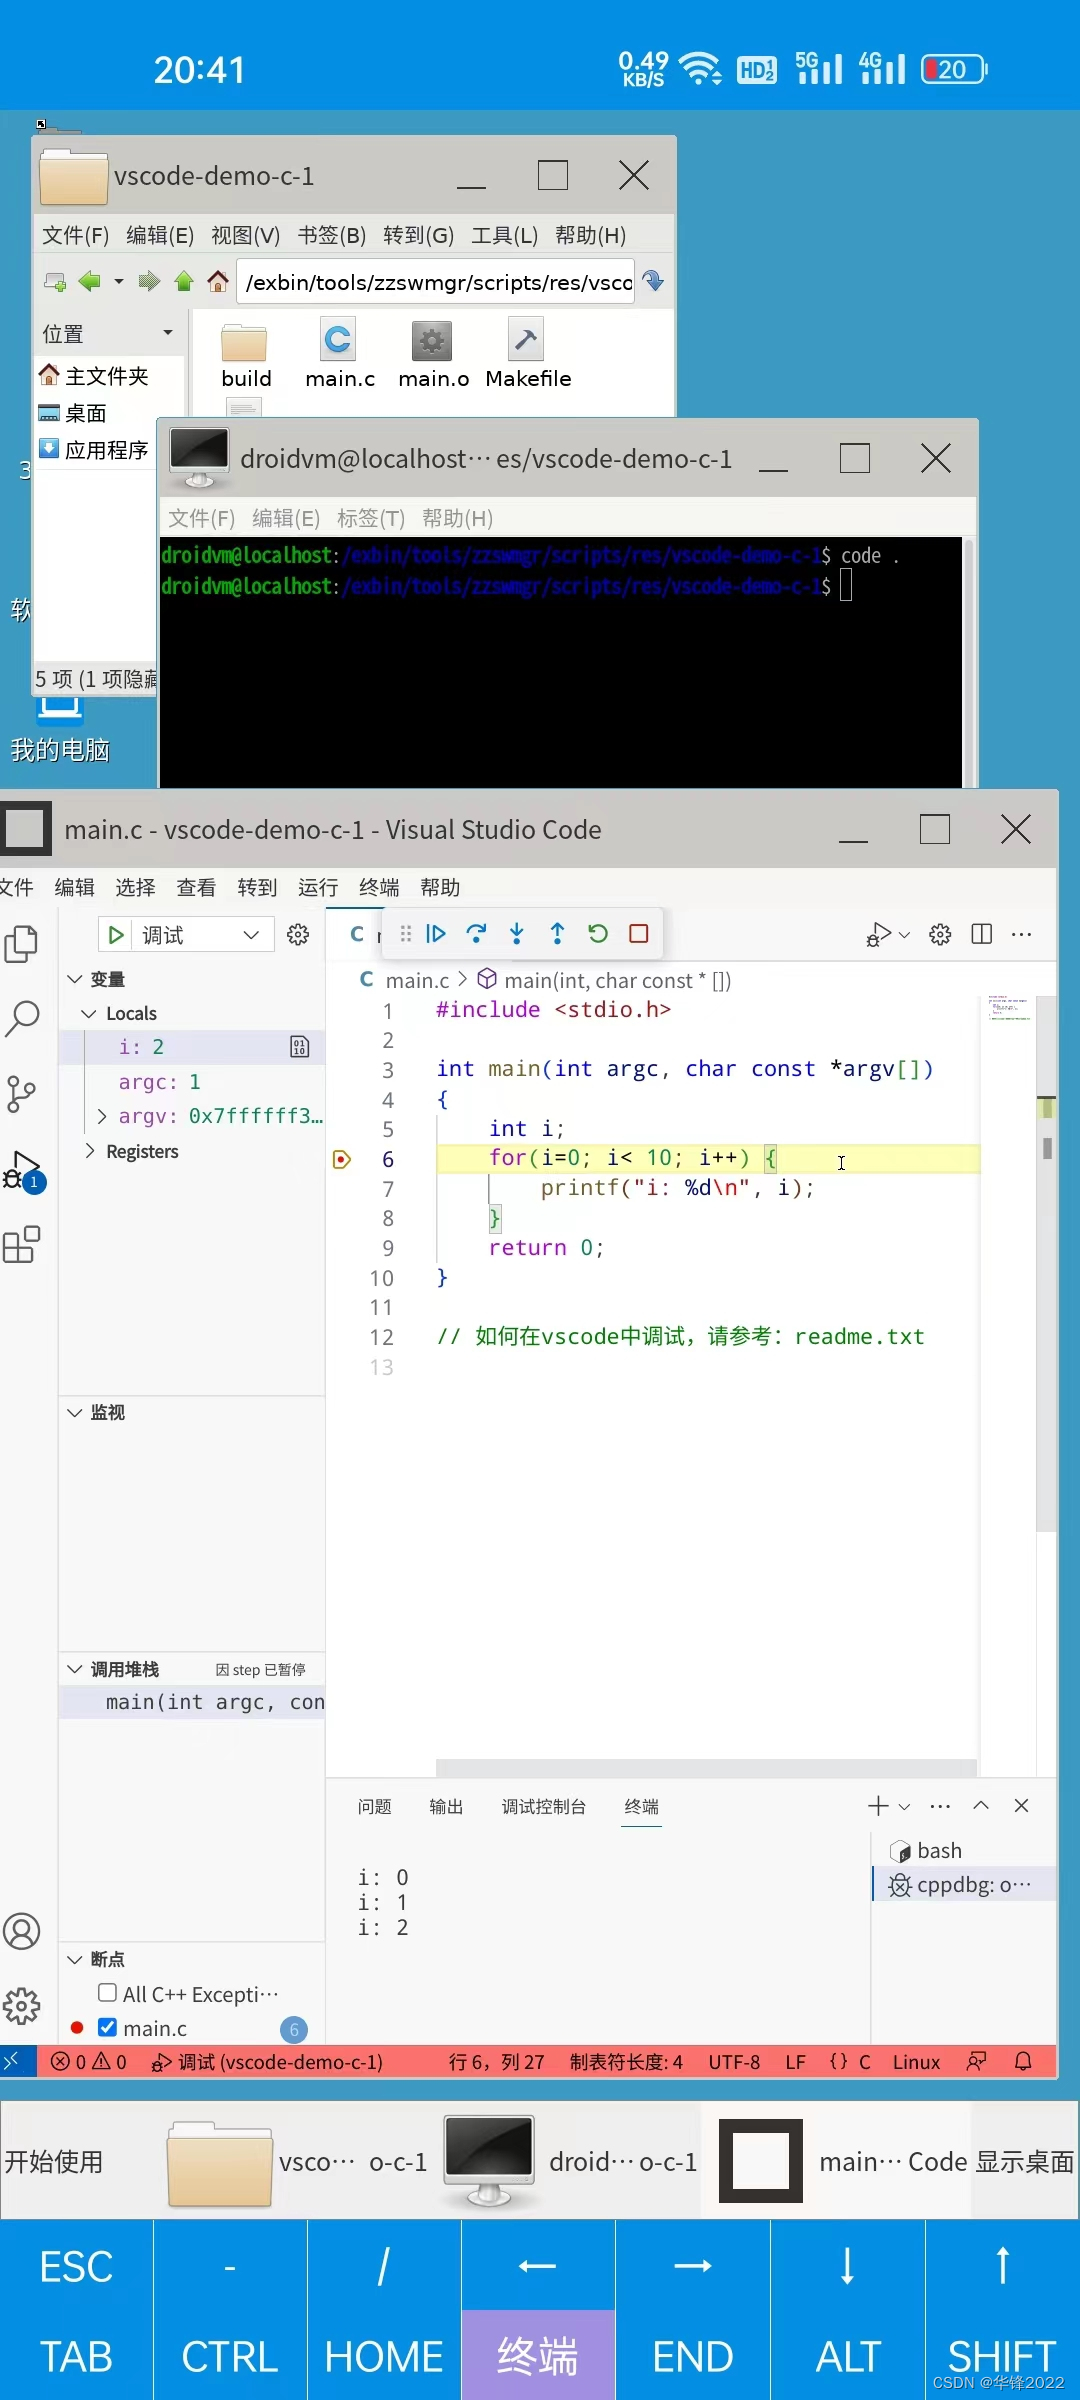This screenshot has height=2400, width=1080.
Task: Collapse the 断点 section
Action: coord(74,1959)
